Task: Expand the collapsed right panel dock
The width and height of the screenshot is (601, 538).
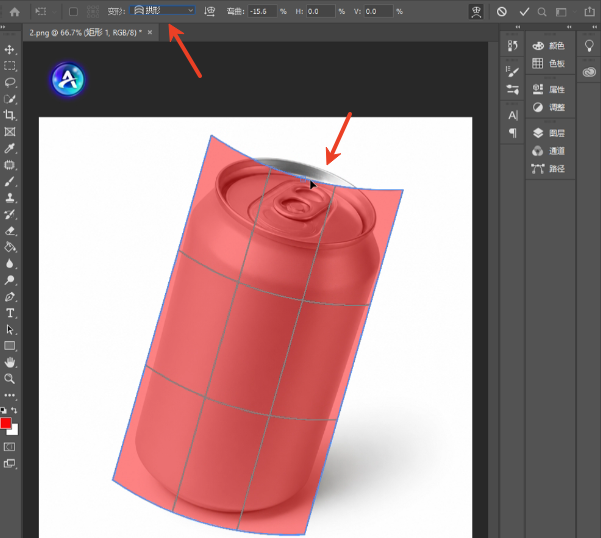Action: tap(594, 27)
